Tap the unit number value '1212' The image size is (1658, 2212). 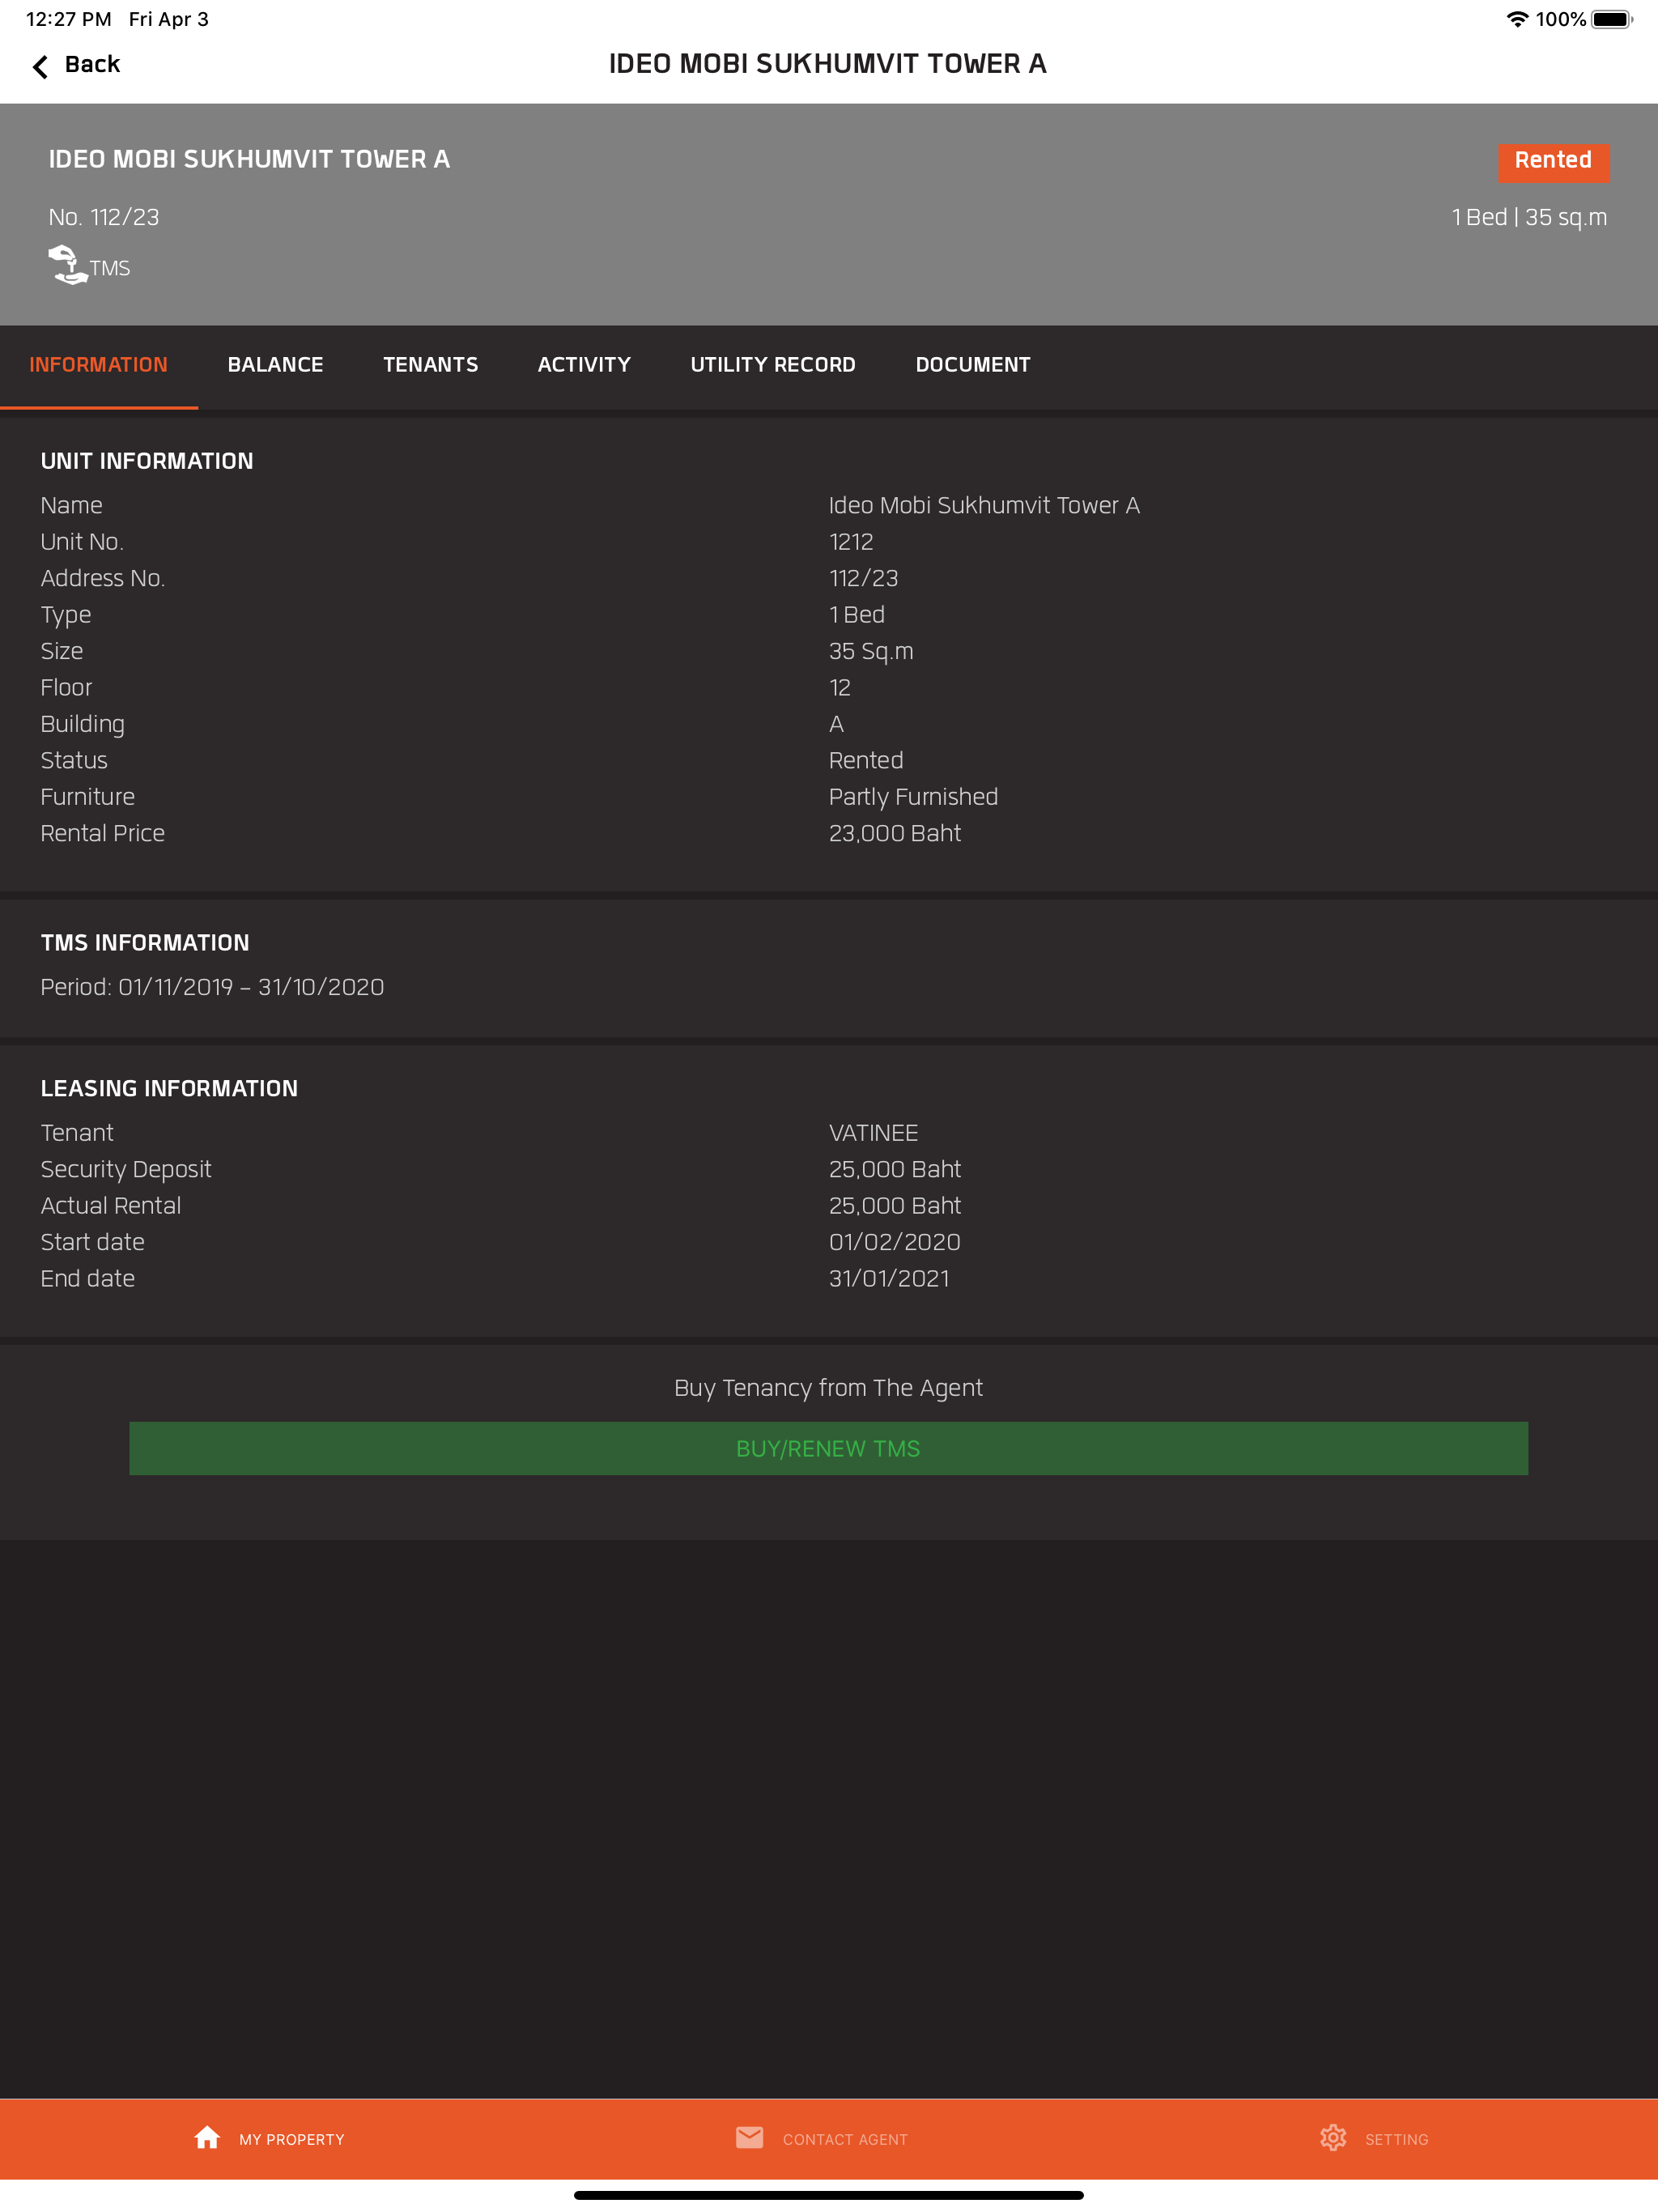click(851, 542)
